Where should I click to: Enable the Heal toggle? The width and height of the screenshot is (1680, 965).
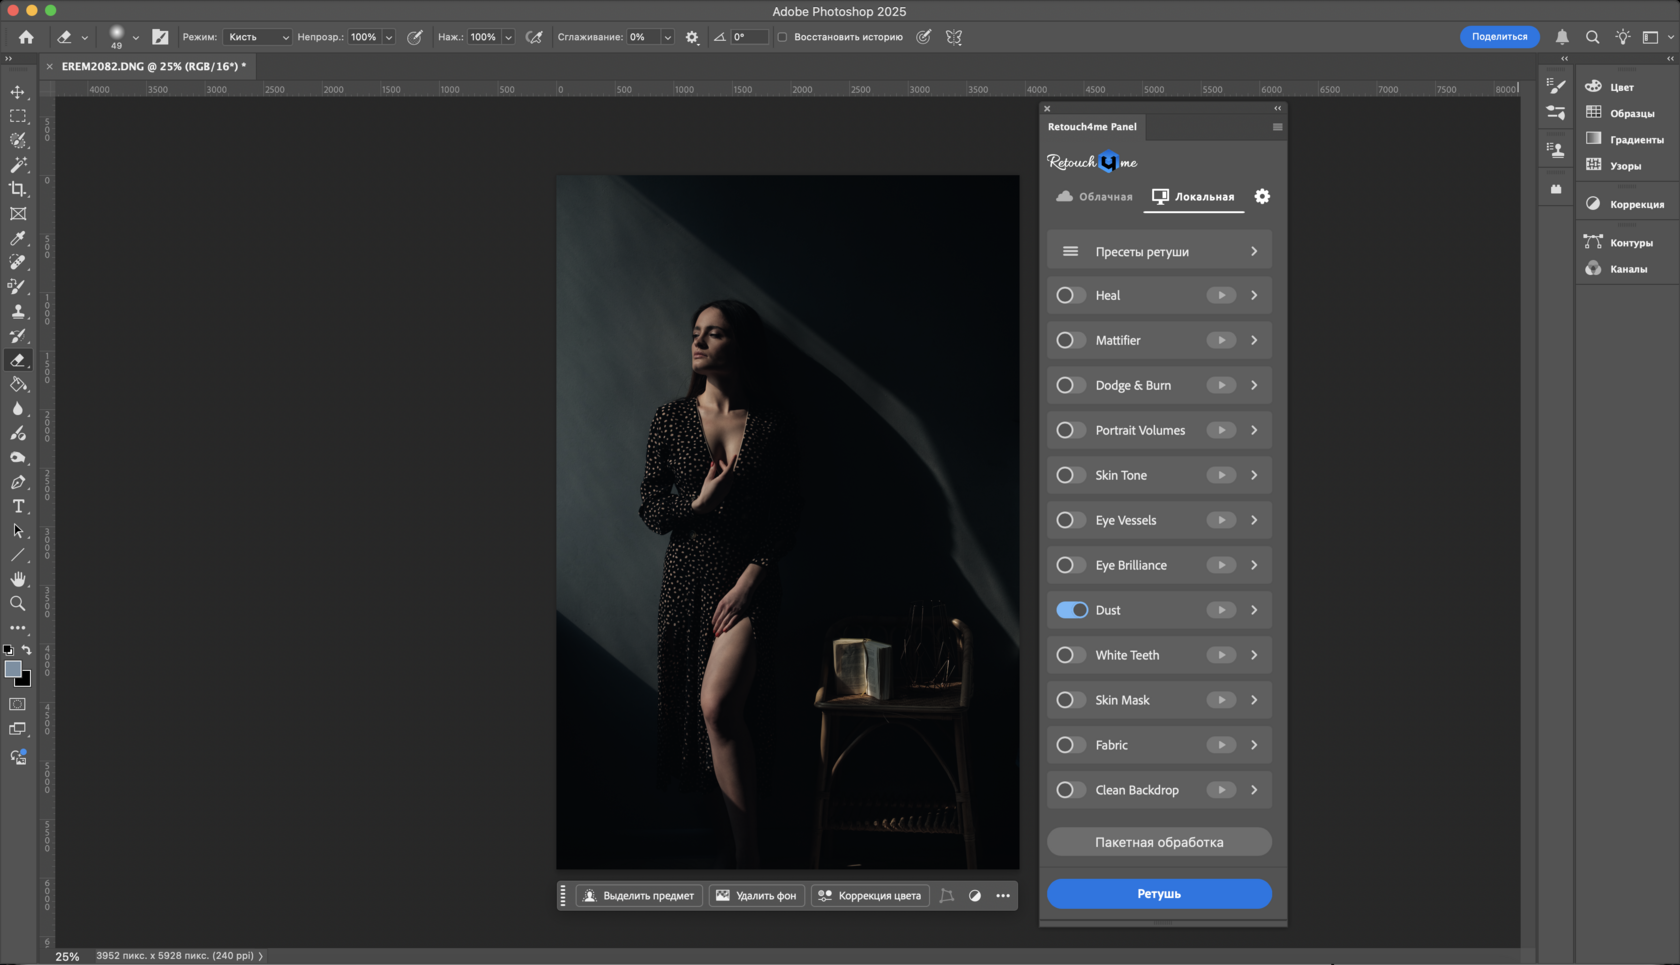(x=1071, y=295)
